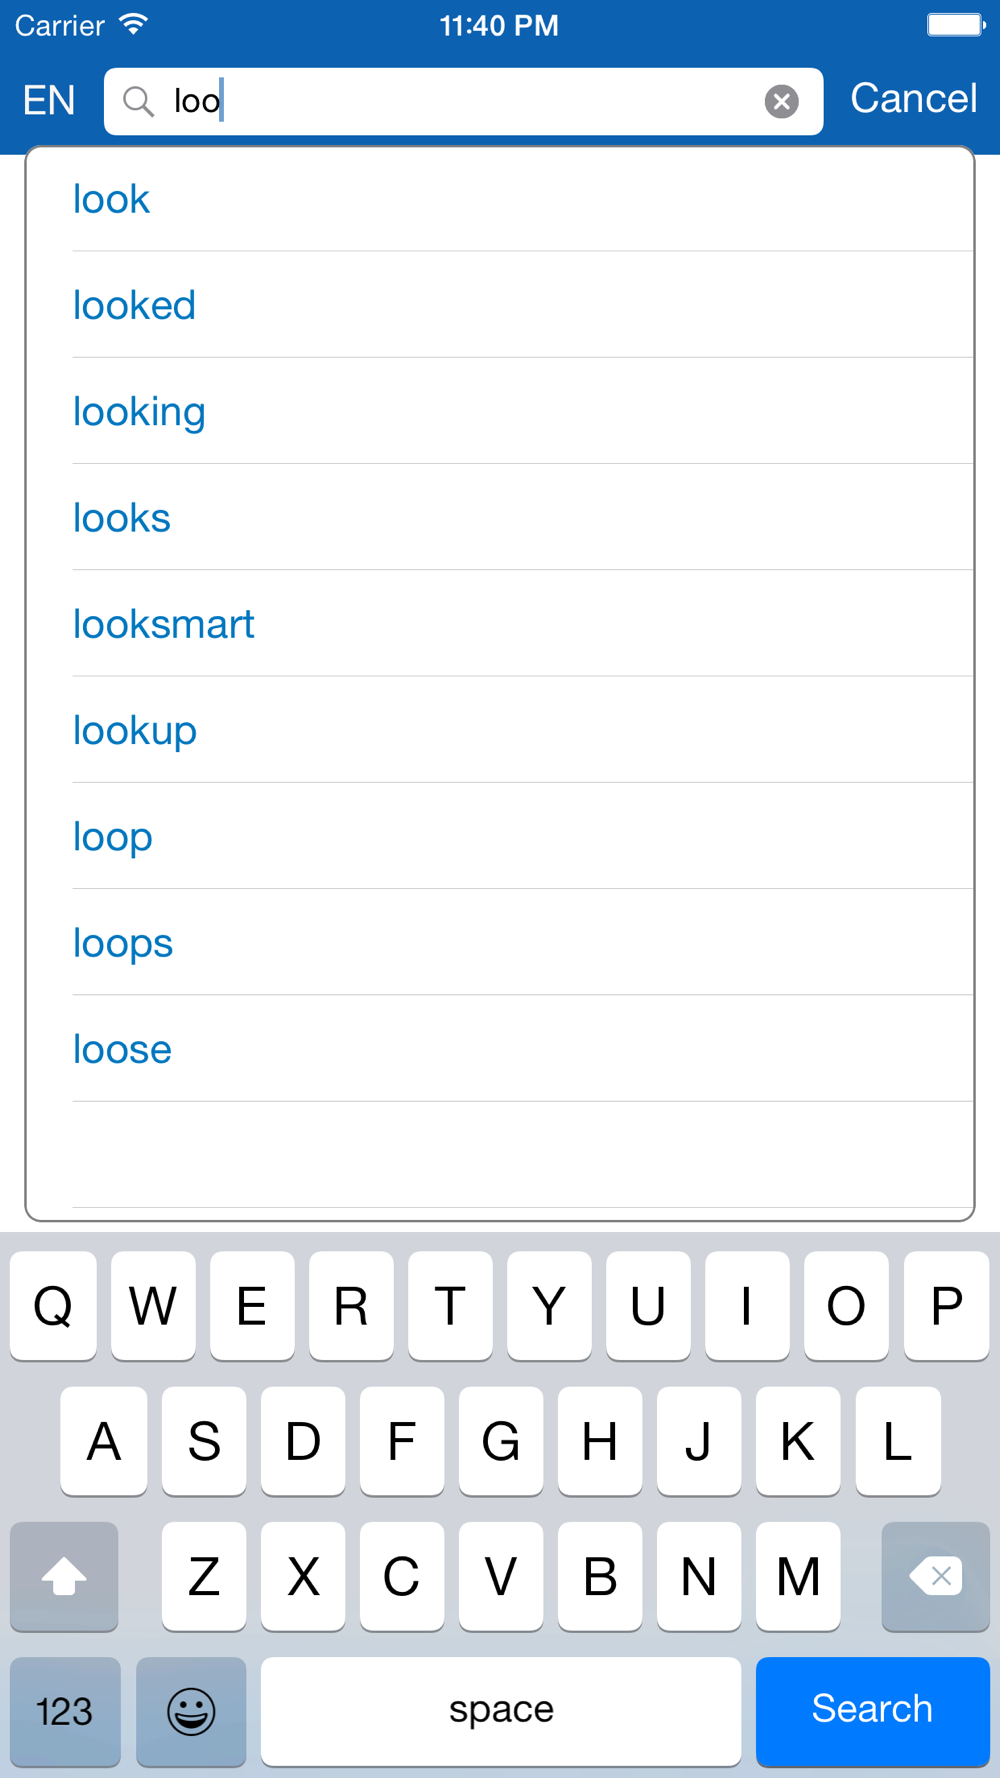Switch to the 123 numeric keyboard

click(x=65, y=1711)
